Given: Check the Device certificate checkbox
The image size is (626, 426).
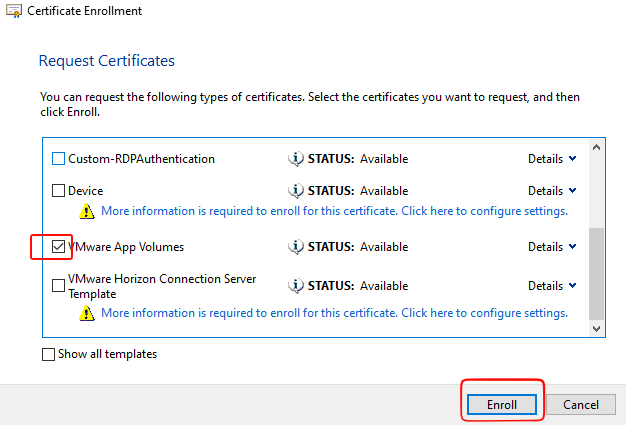Looking at the screenshot, I should pos(58,190).
